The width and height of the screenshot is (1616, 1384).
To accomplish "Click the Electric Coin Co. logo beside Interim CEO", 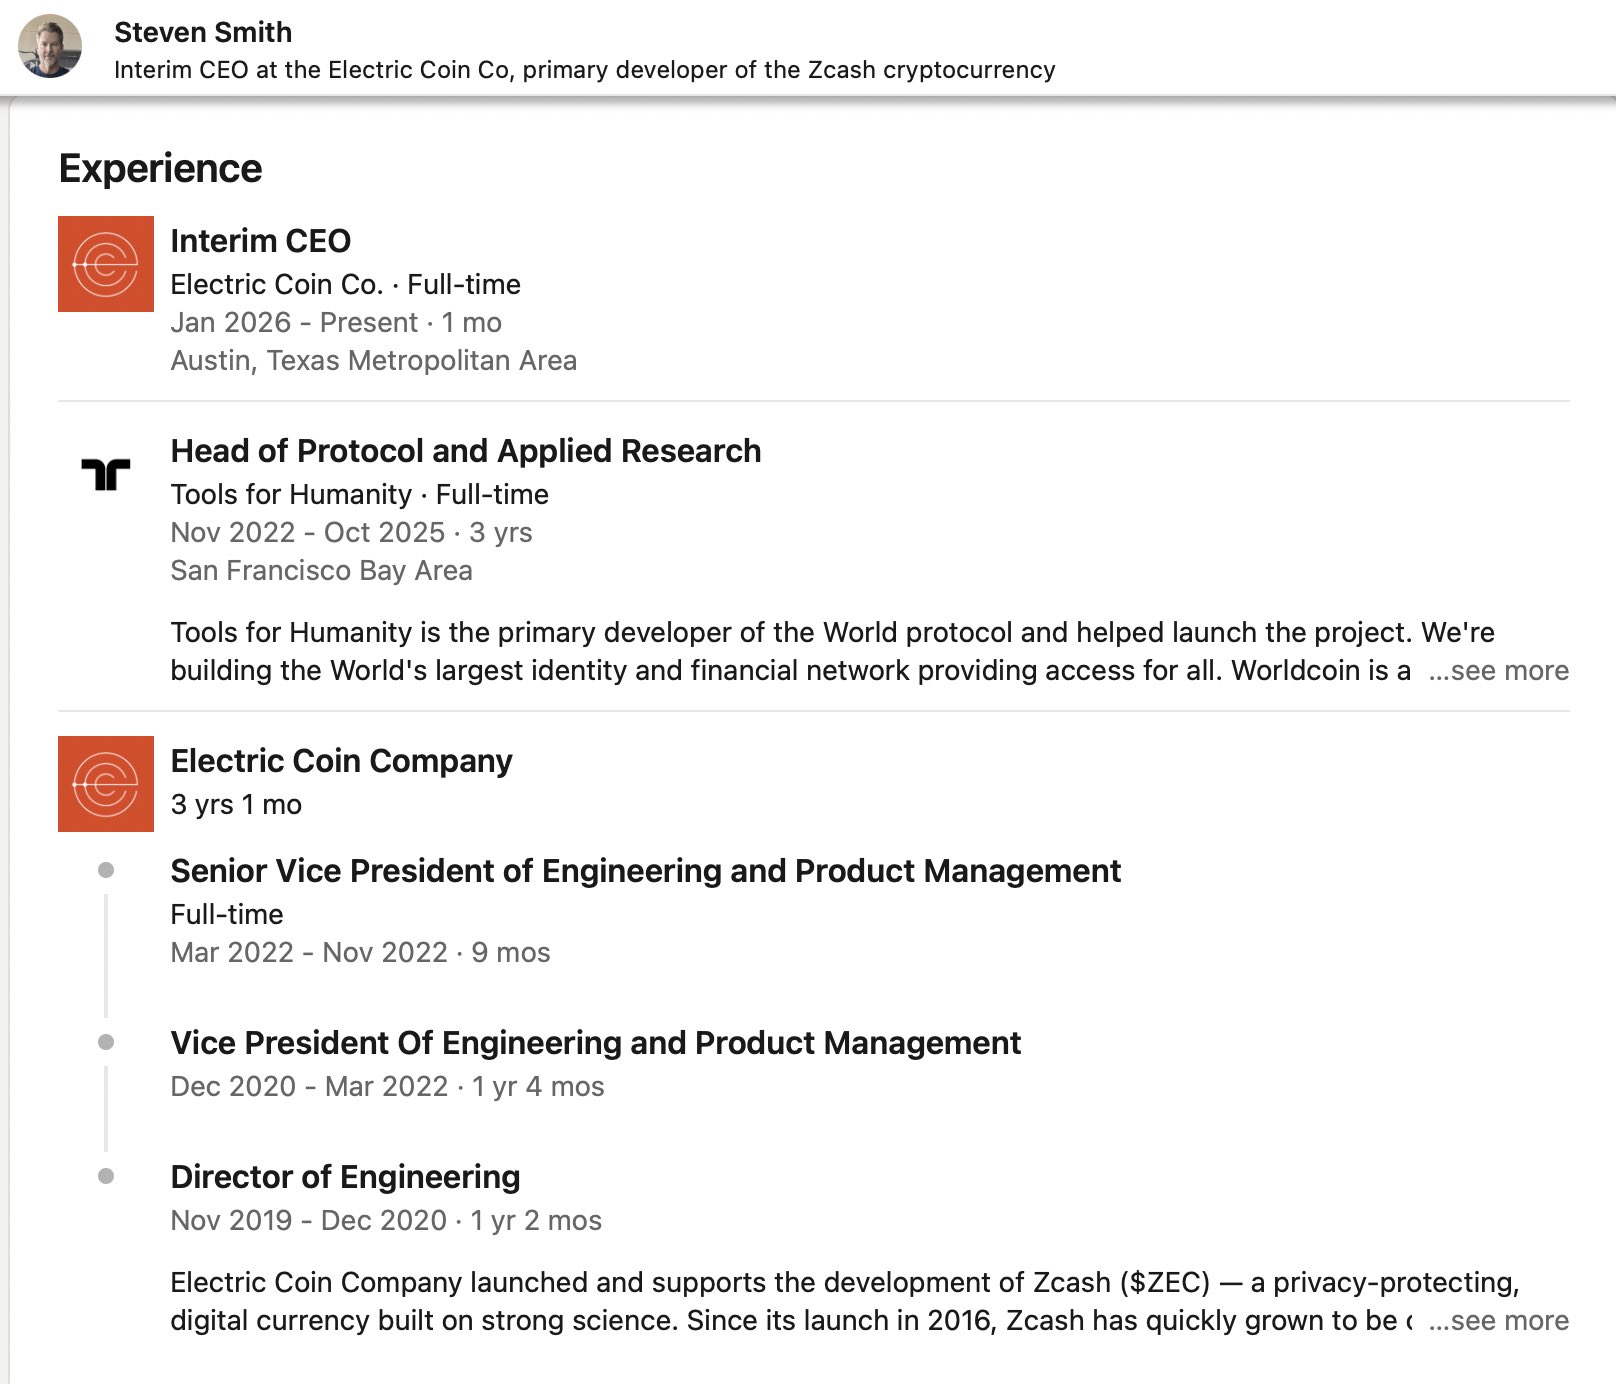I will pos(106,264).
